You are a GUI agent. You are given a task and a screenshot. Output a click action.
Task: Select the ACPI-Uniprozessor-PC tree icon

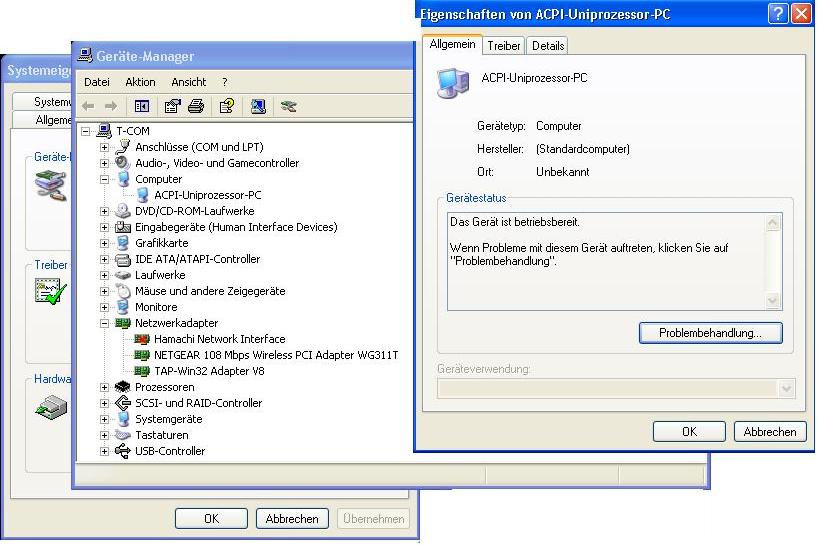142,195
